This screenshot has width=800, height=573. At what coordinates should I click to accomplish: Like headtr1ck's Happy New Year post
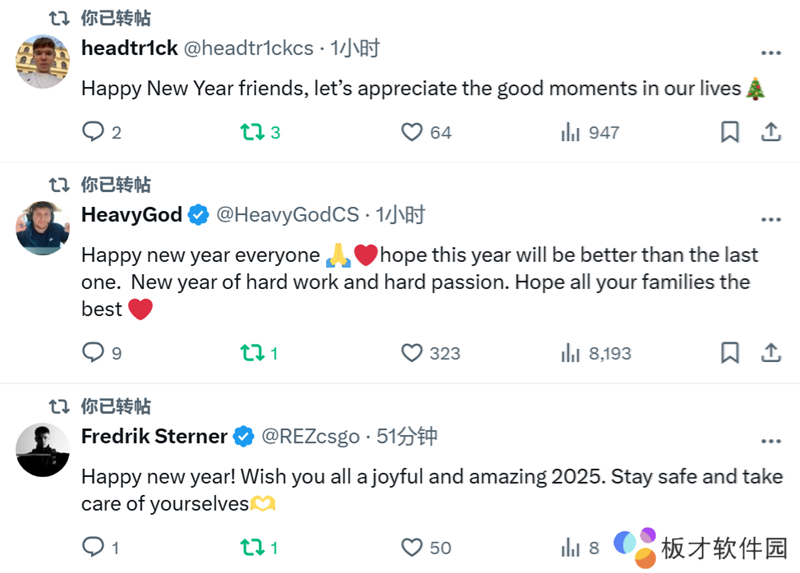tap(412, 132)
